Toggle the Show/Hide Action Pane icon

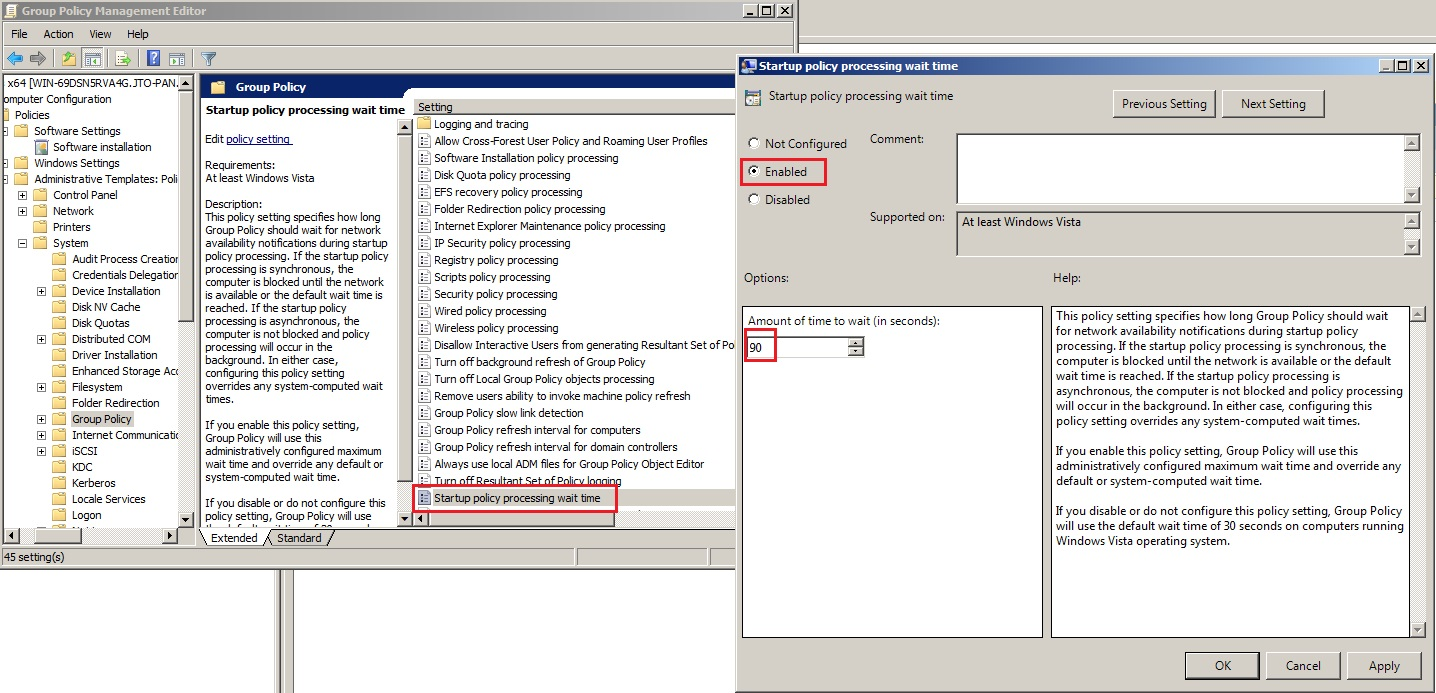177,59
